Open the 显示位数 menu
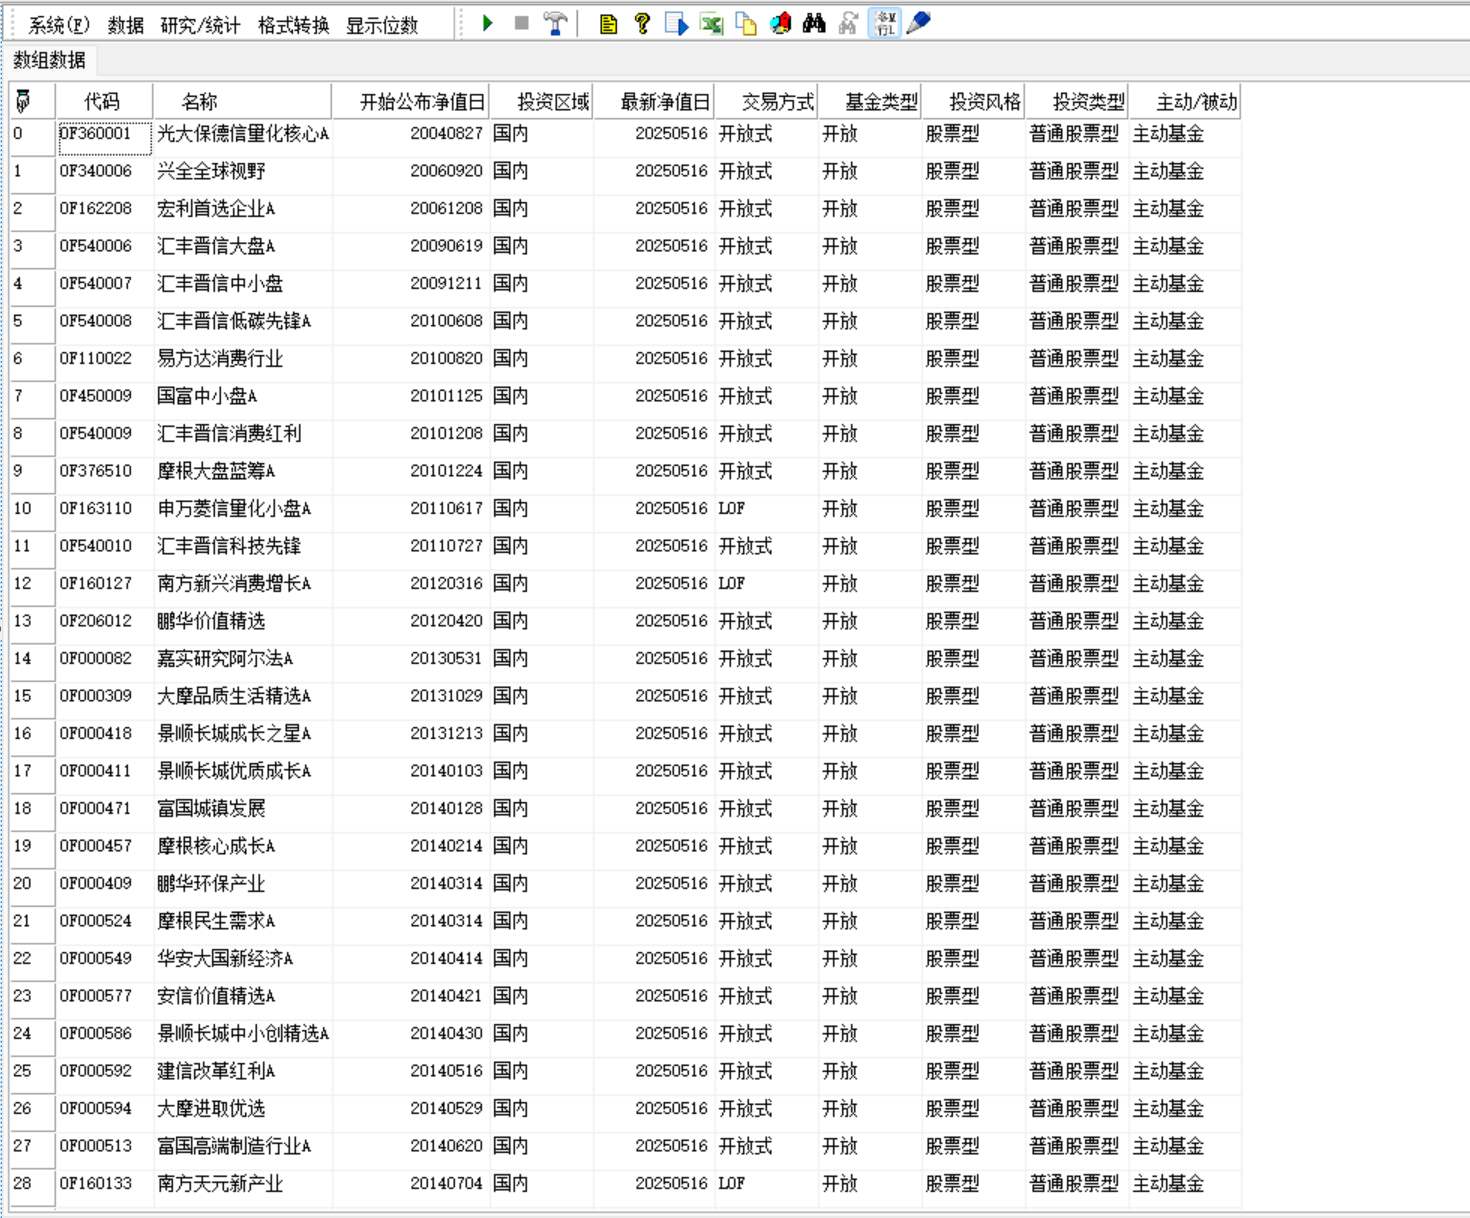The image size is (1470, 1218). 382,25
